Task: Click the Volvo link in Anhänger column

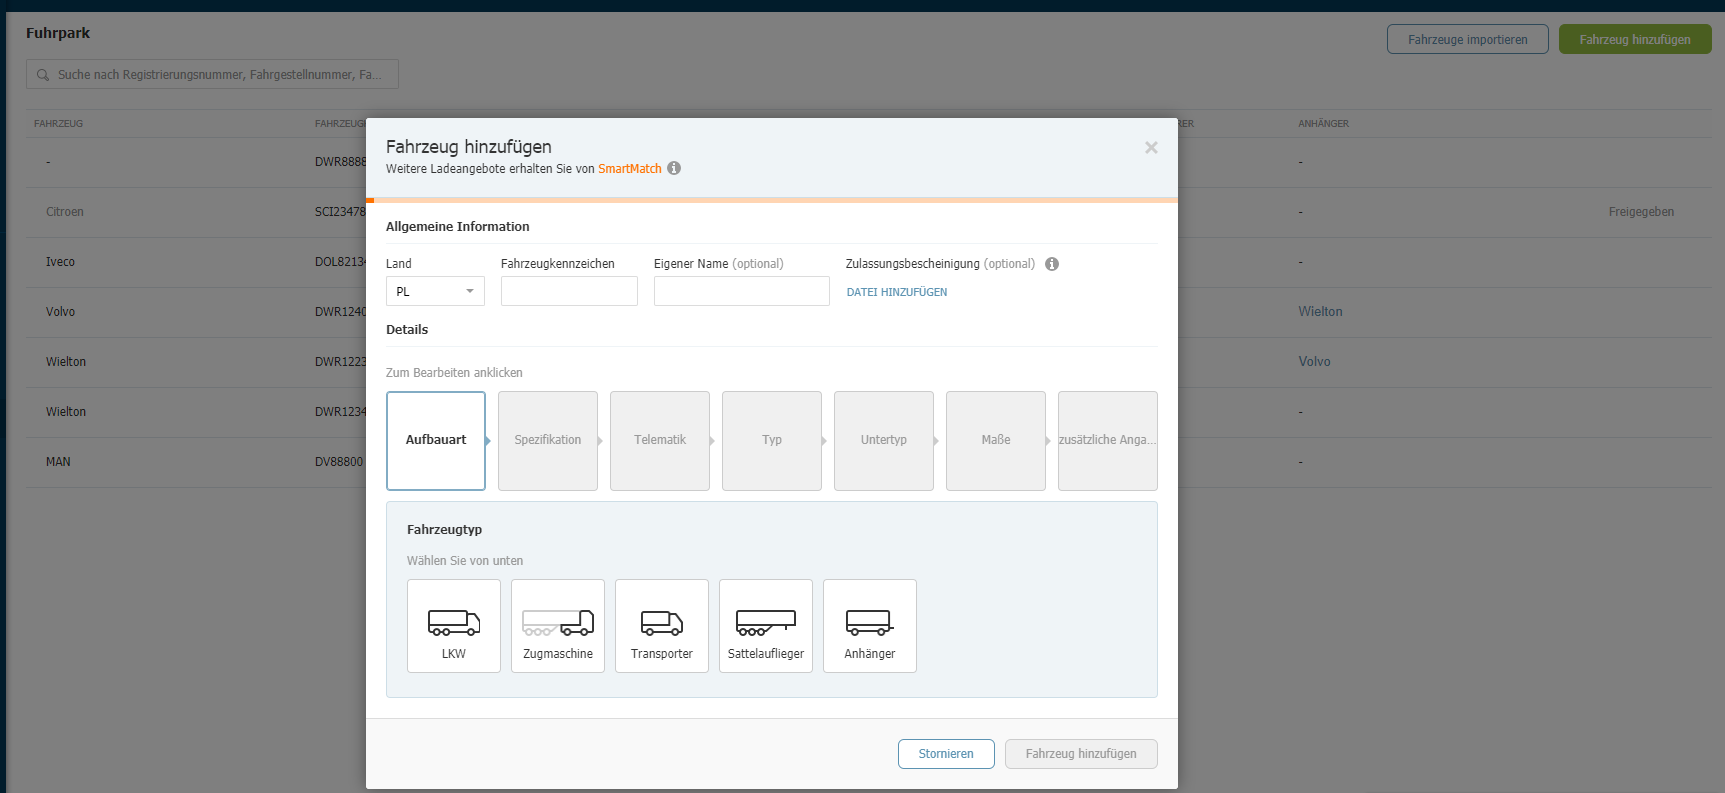Action: (x=1314, y=362)
